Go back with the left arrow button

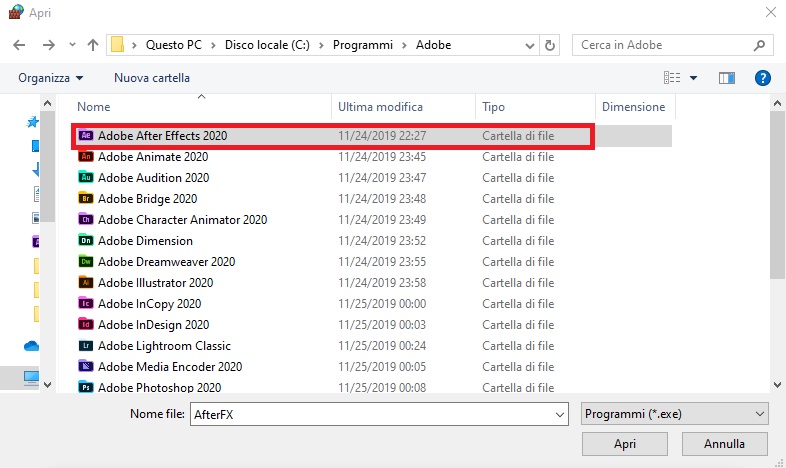(x=19, y=45)
